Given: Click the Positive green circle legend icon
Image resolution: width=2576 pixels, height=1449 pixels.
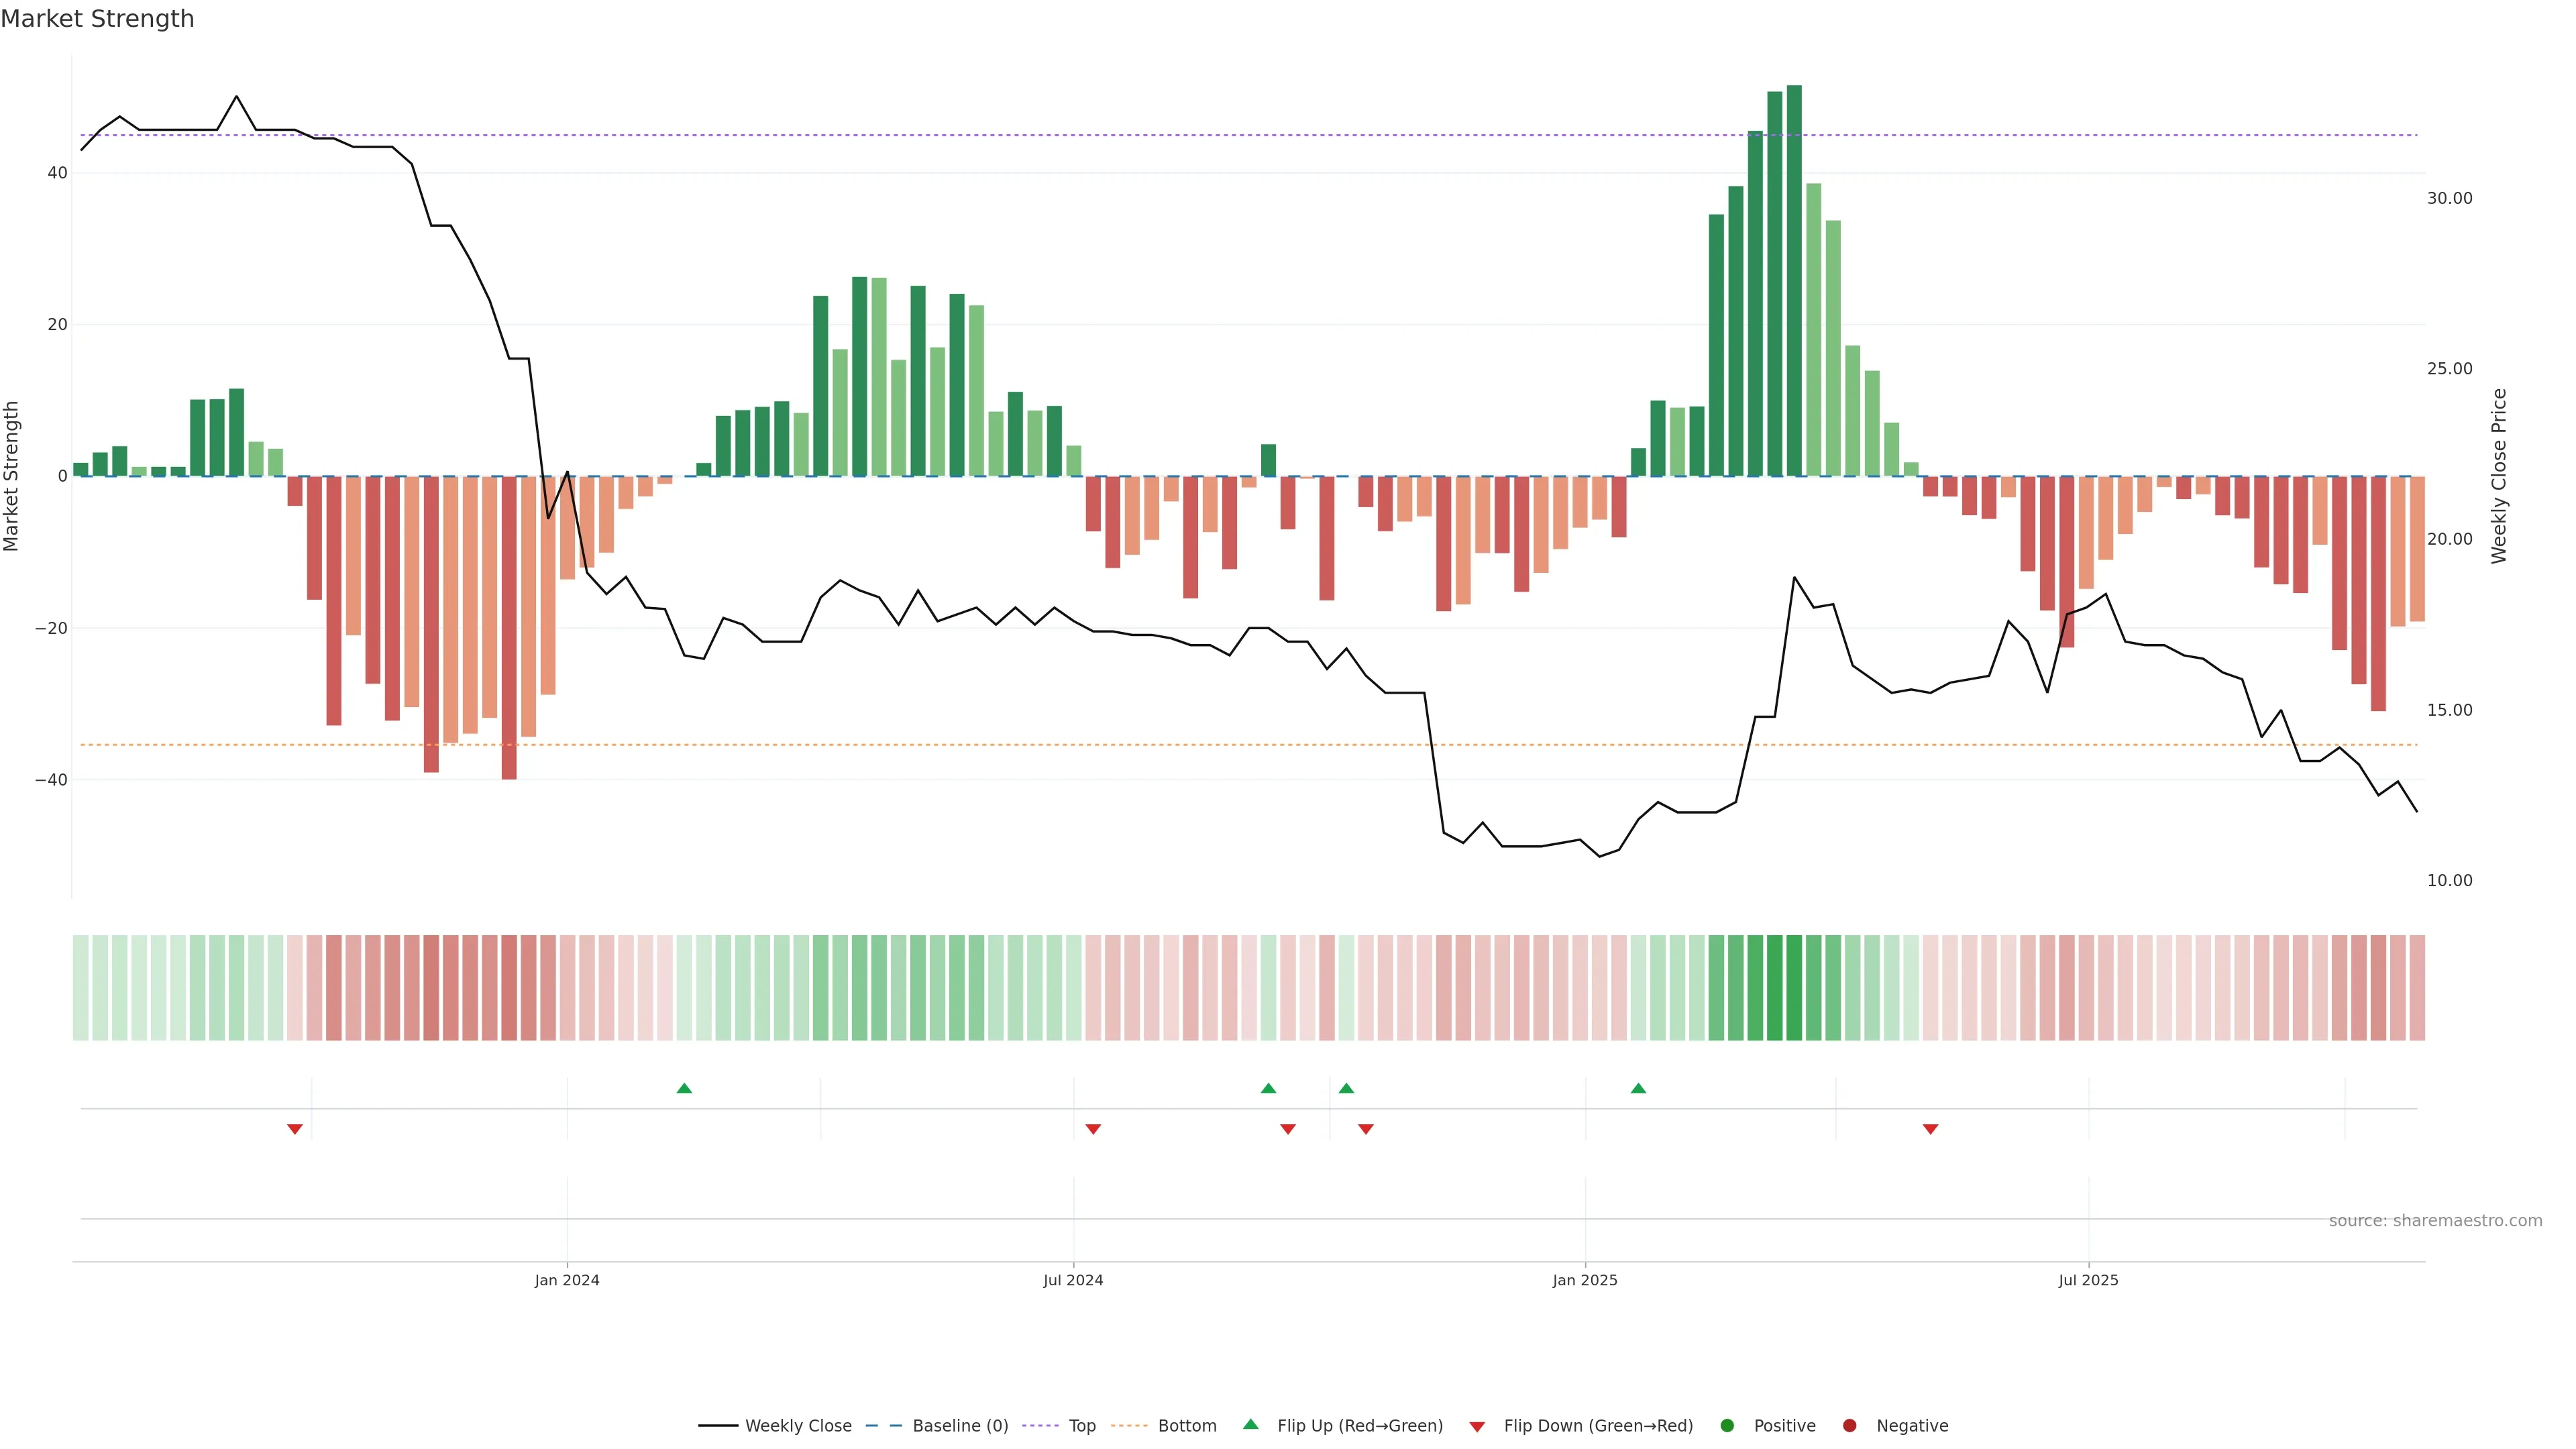Looking at the screenshot, I should point(1727,1425).
